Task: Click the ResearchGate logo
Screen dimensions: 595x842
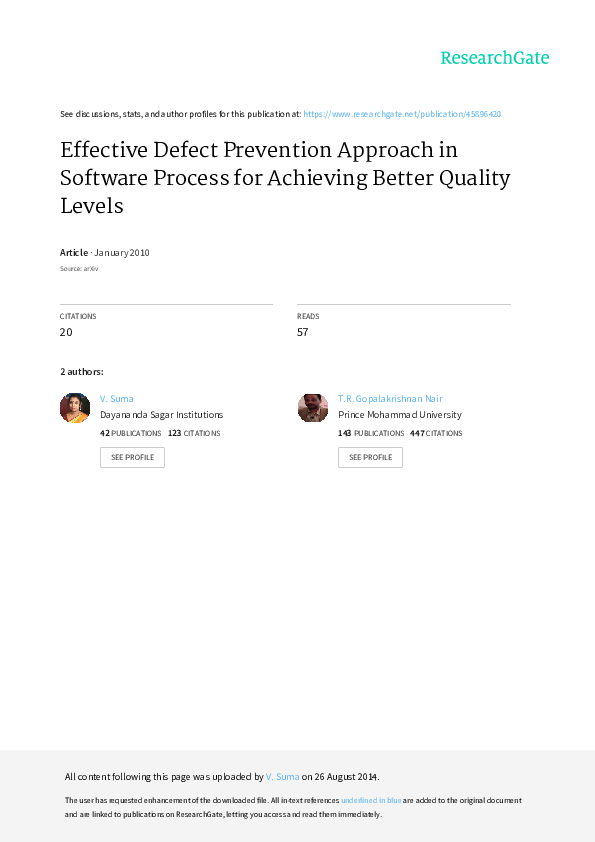Action: 495,58
